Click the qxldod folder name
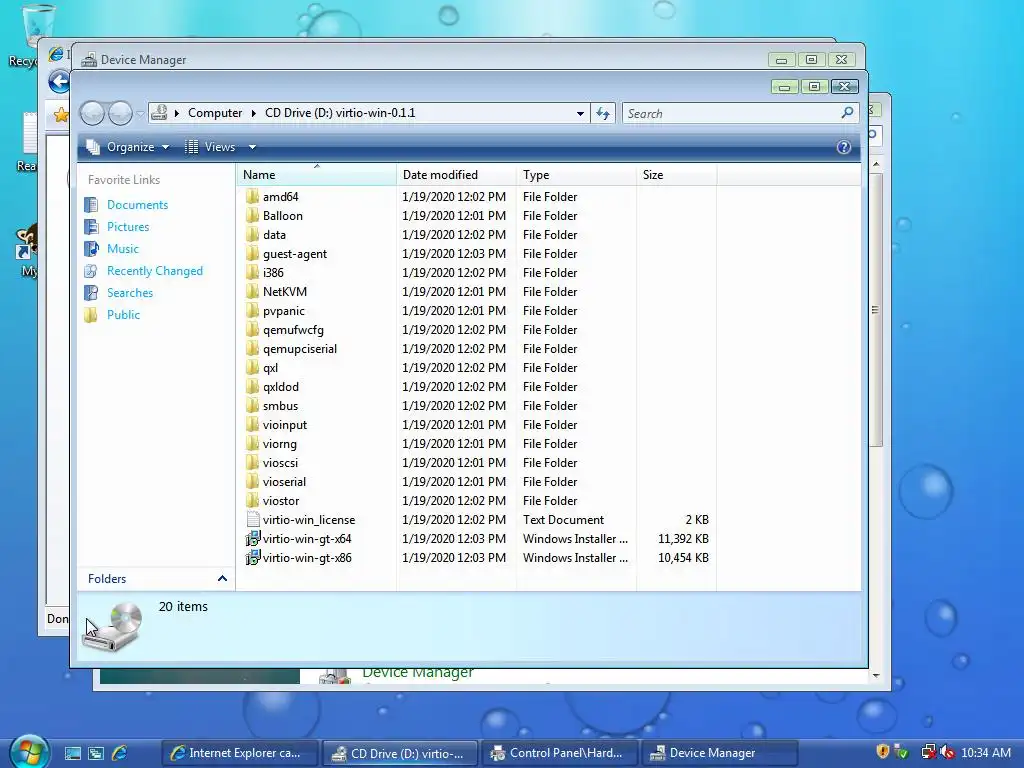Image resolution: width=1024 pixels, height=768 pixels. click(281, 387)
